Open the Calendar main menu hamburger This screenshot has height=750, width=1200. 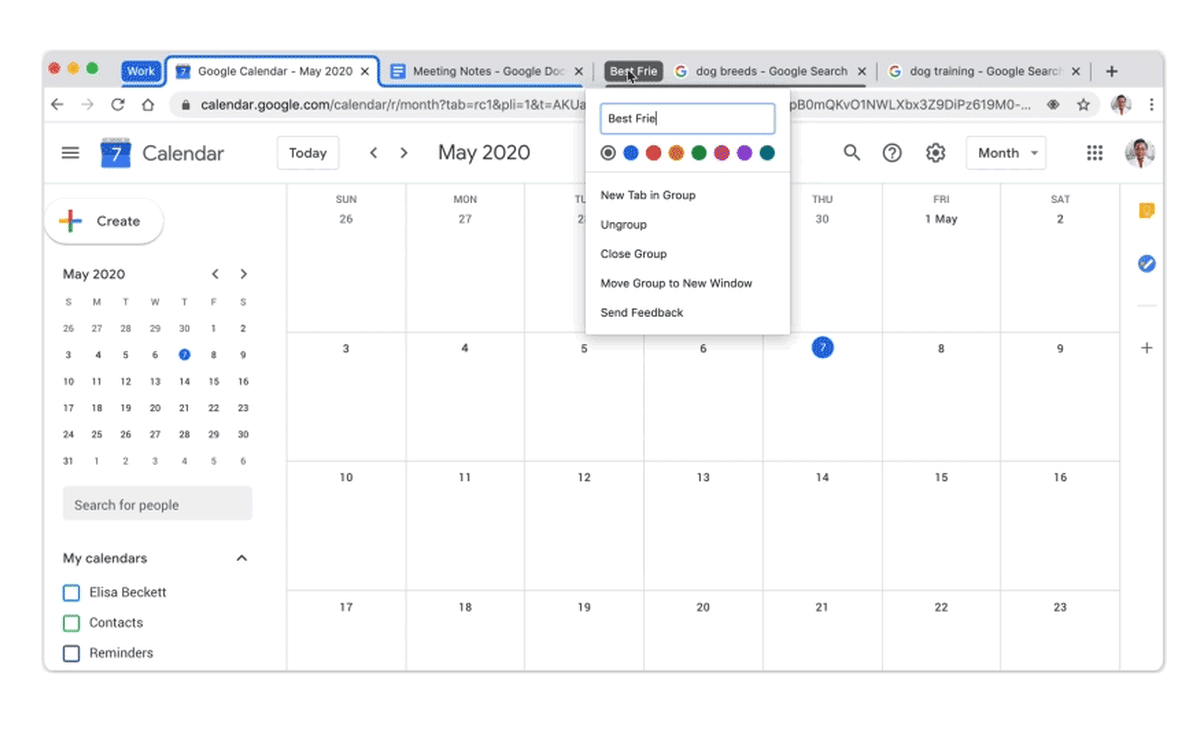tap(70, 153)
